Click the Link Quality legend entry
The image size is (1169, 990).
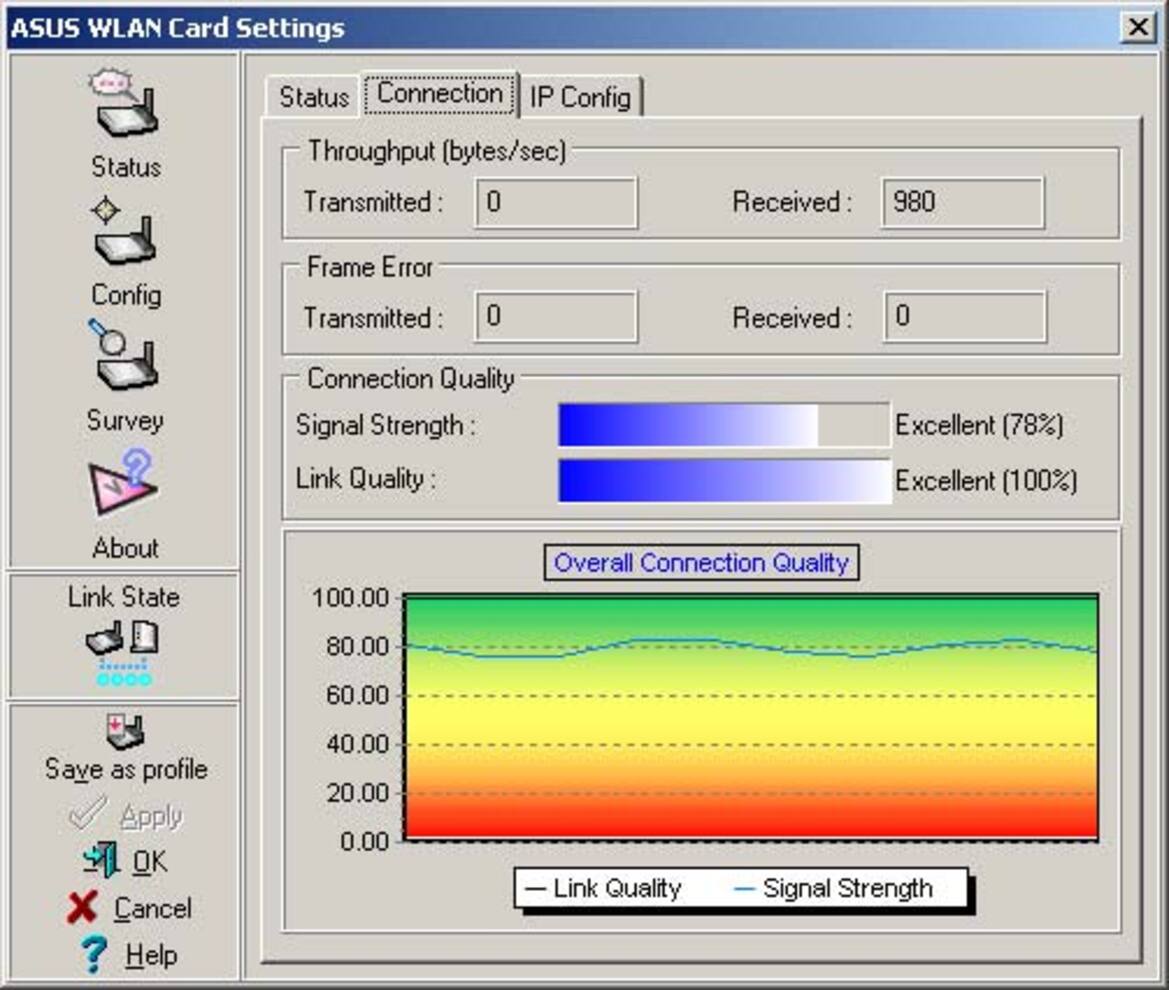click(604, 889)
